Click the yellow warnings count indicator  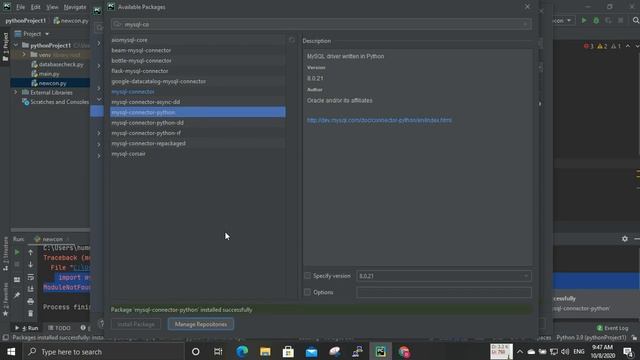pos(602,46)
